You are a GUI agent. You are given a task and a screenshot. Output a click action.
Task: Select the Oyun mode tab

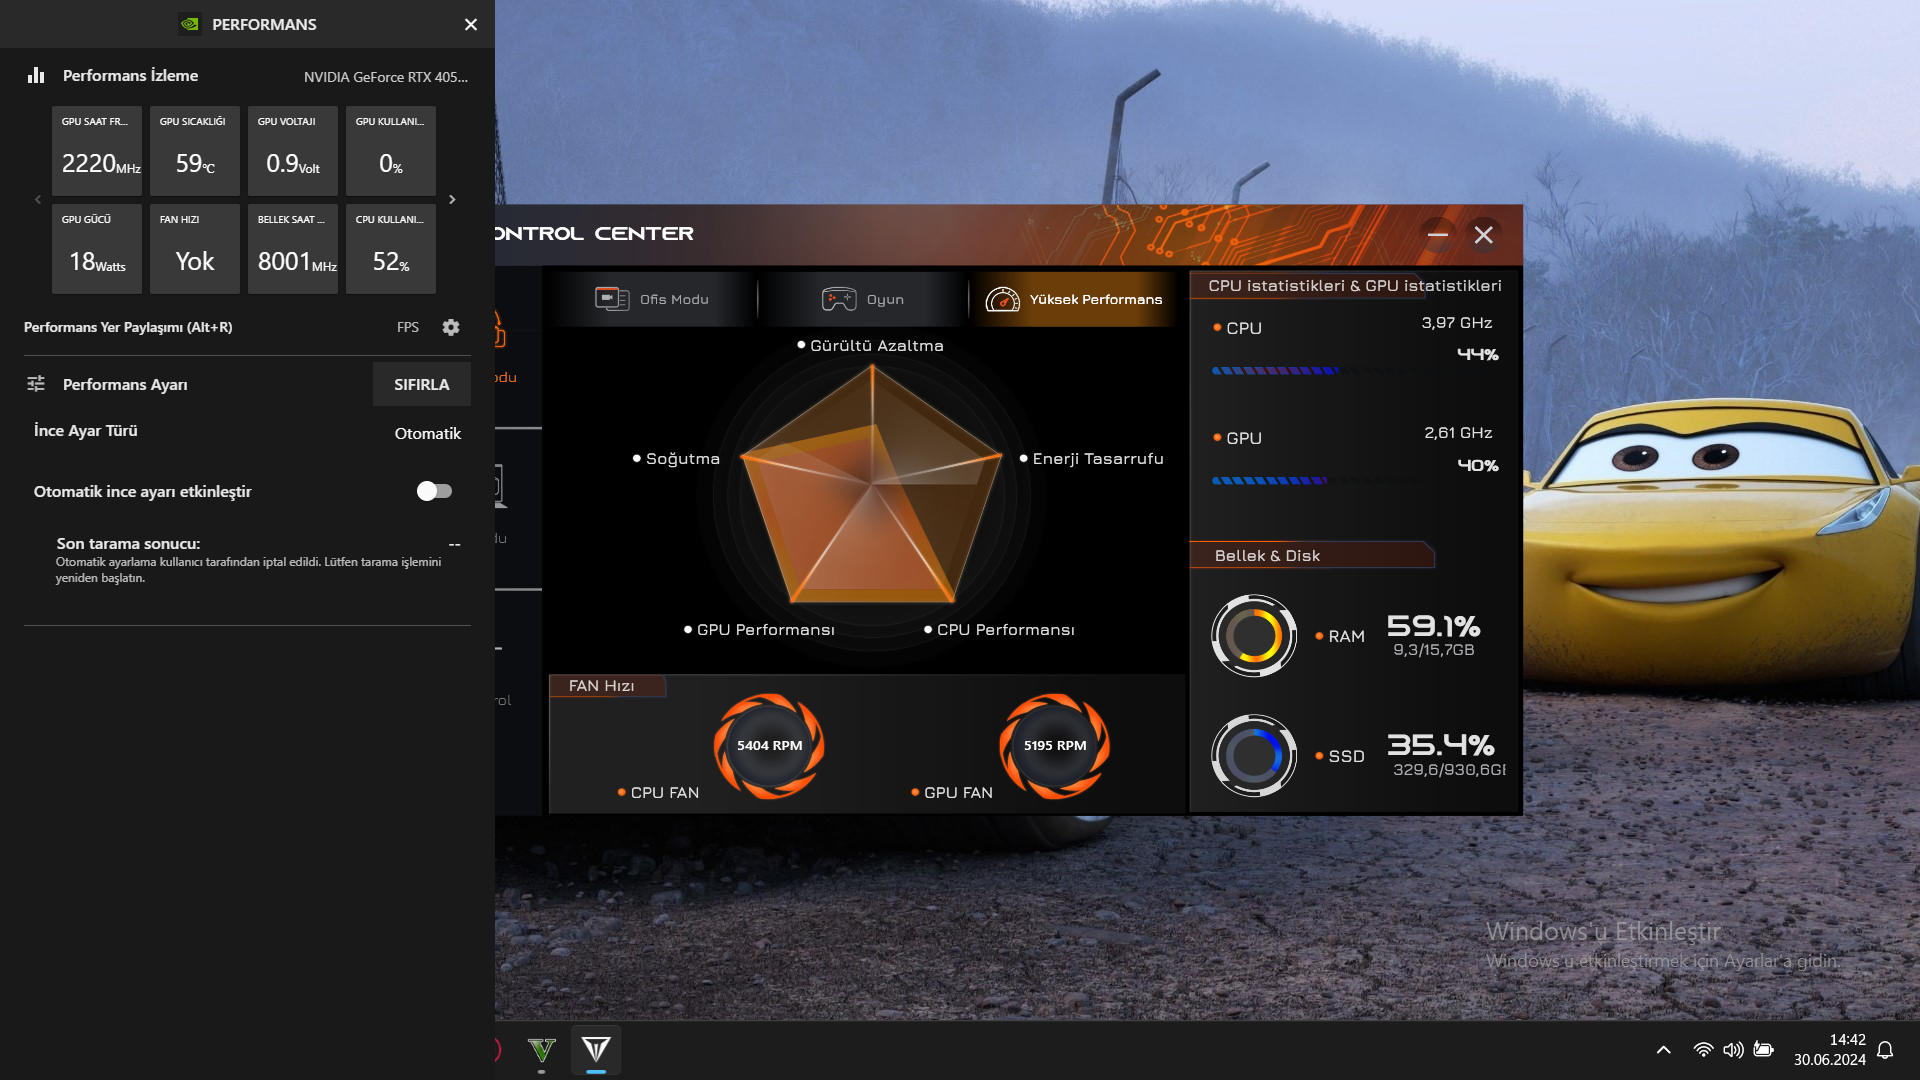coord(863,299)
